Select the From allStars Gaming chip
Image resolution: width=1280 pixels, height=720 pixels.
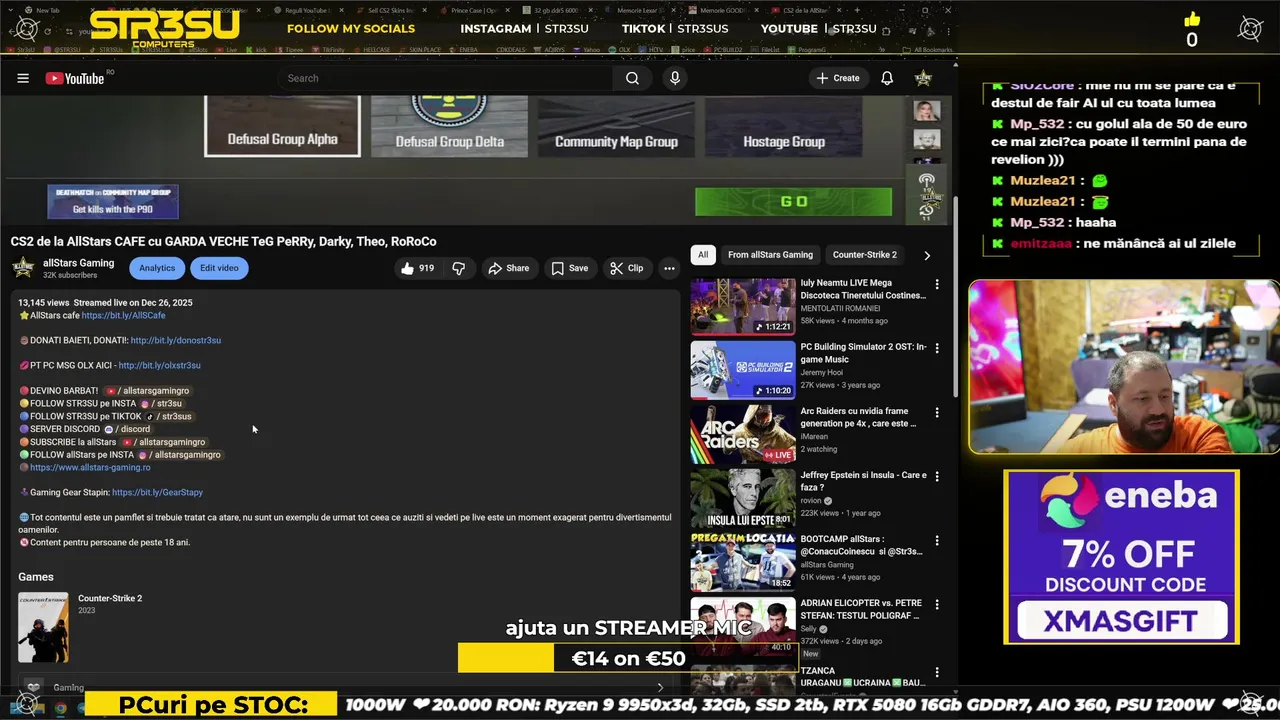tap(770, 255)
